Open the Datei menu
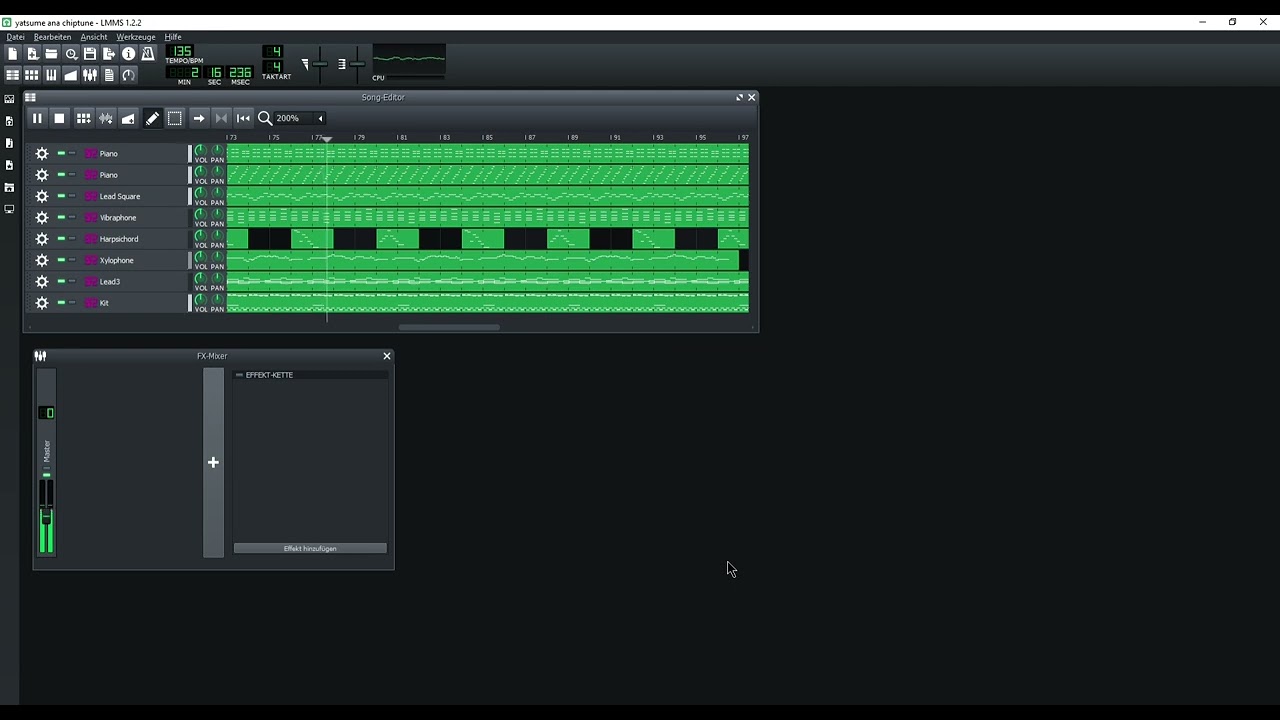 click(16, 37)
